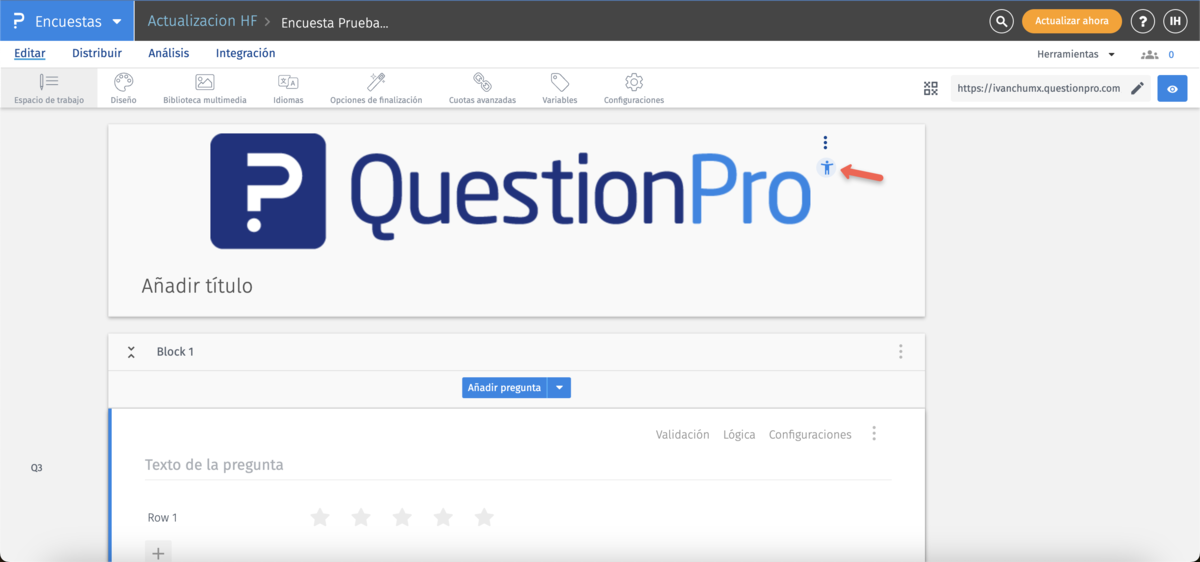Open the Espacio de trabajo workspace tool
This screenshot has width=1200, height=562.
(49, 88)
